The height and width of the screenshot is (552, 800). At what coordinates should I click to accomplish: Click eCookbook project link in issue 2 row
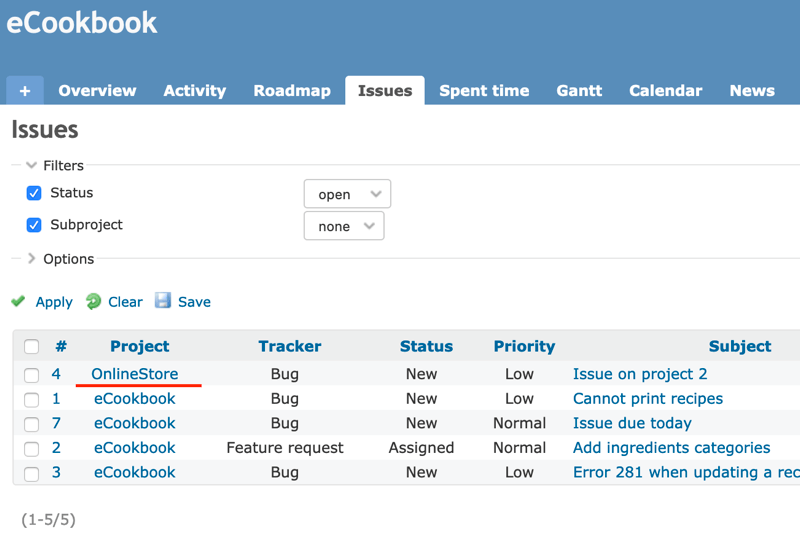[x=135, y=447]
